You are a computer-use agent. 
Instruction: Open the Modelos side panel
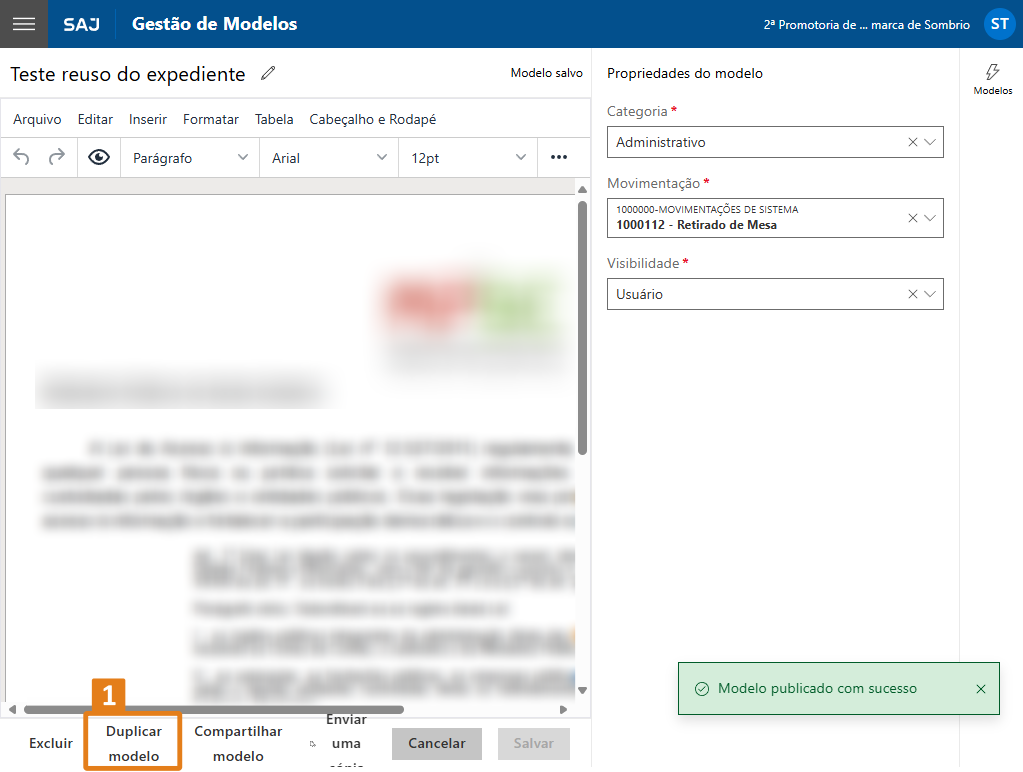(x=992, y=79)
